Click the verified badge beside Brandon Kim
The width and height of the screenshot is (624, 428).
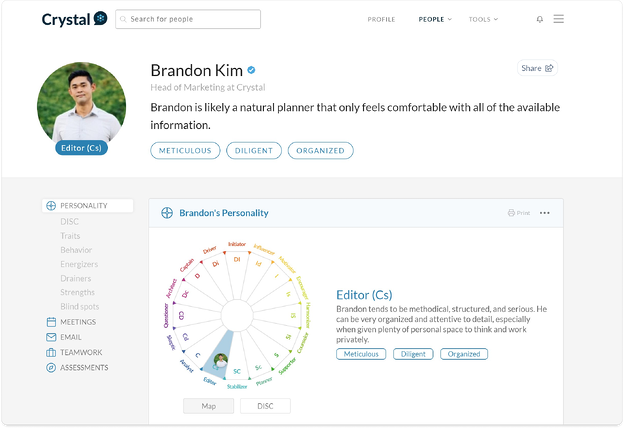pyautogui.click(x=252, y=70)
